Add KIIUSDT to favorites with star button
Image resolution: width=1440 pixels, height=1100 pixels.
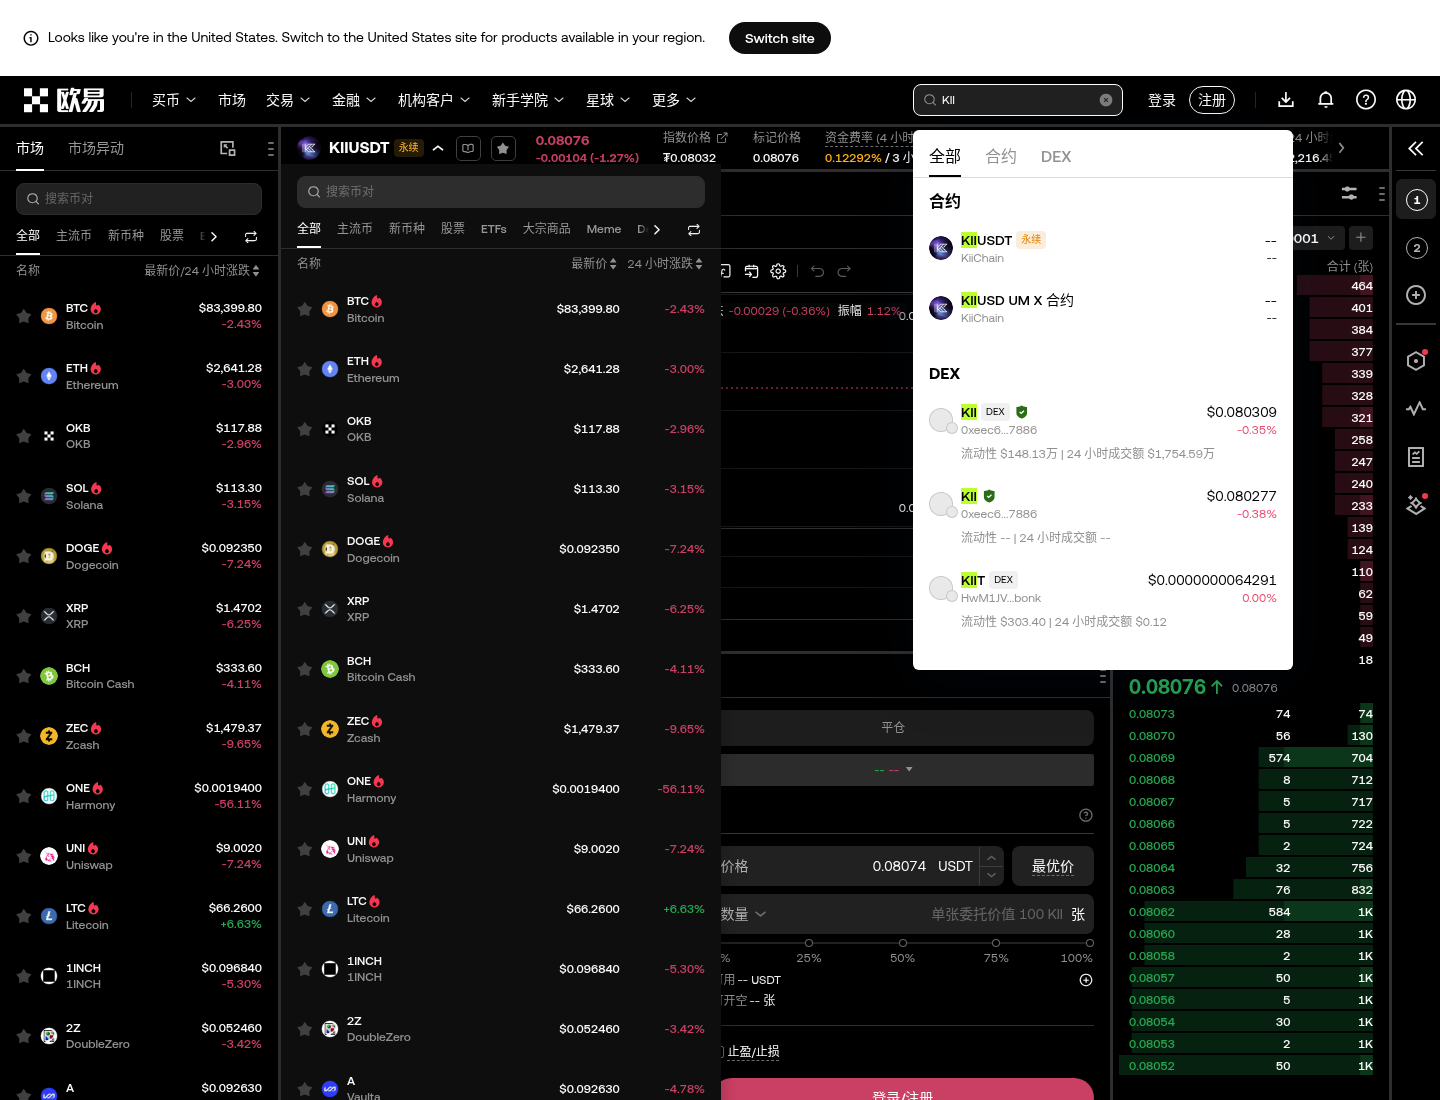[x=503, y=148]
